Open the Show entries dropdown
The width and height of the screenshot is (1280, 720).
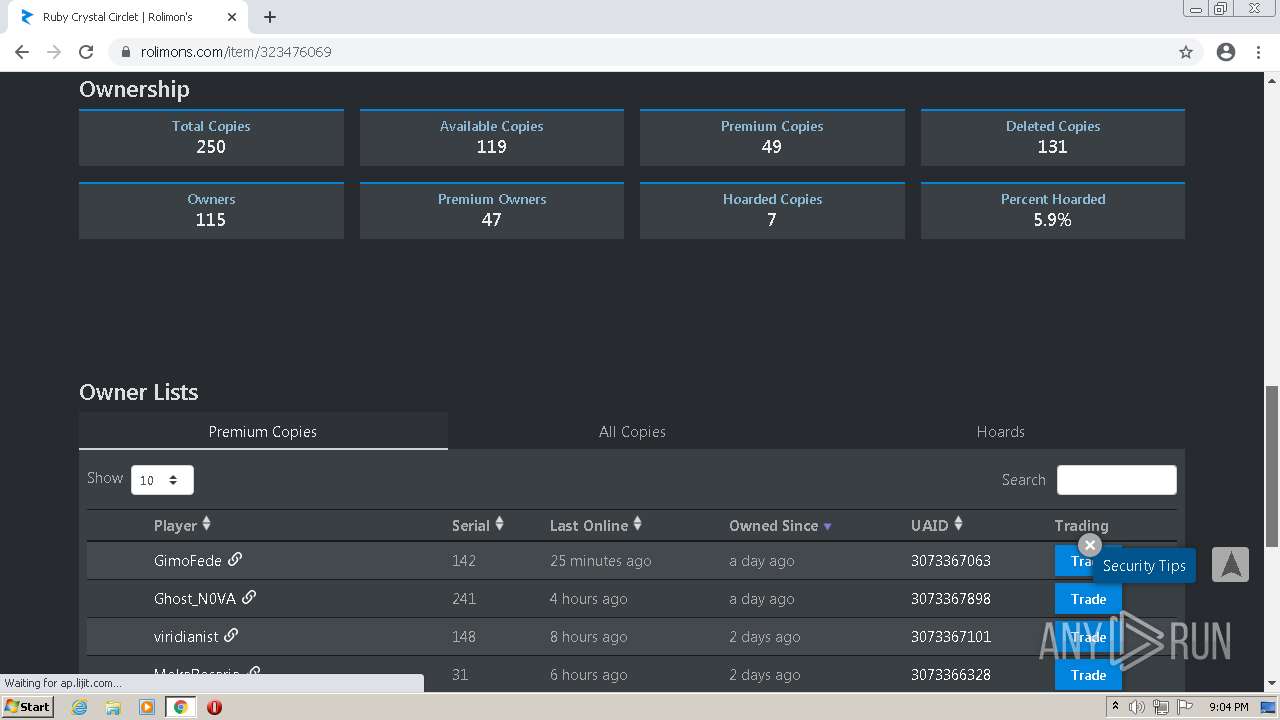(162, 480)
